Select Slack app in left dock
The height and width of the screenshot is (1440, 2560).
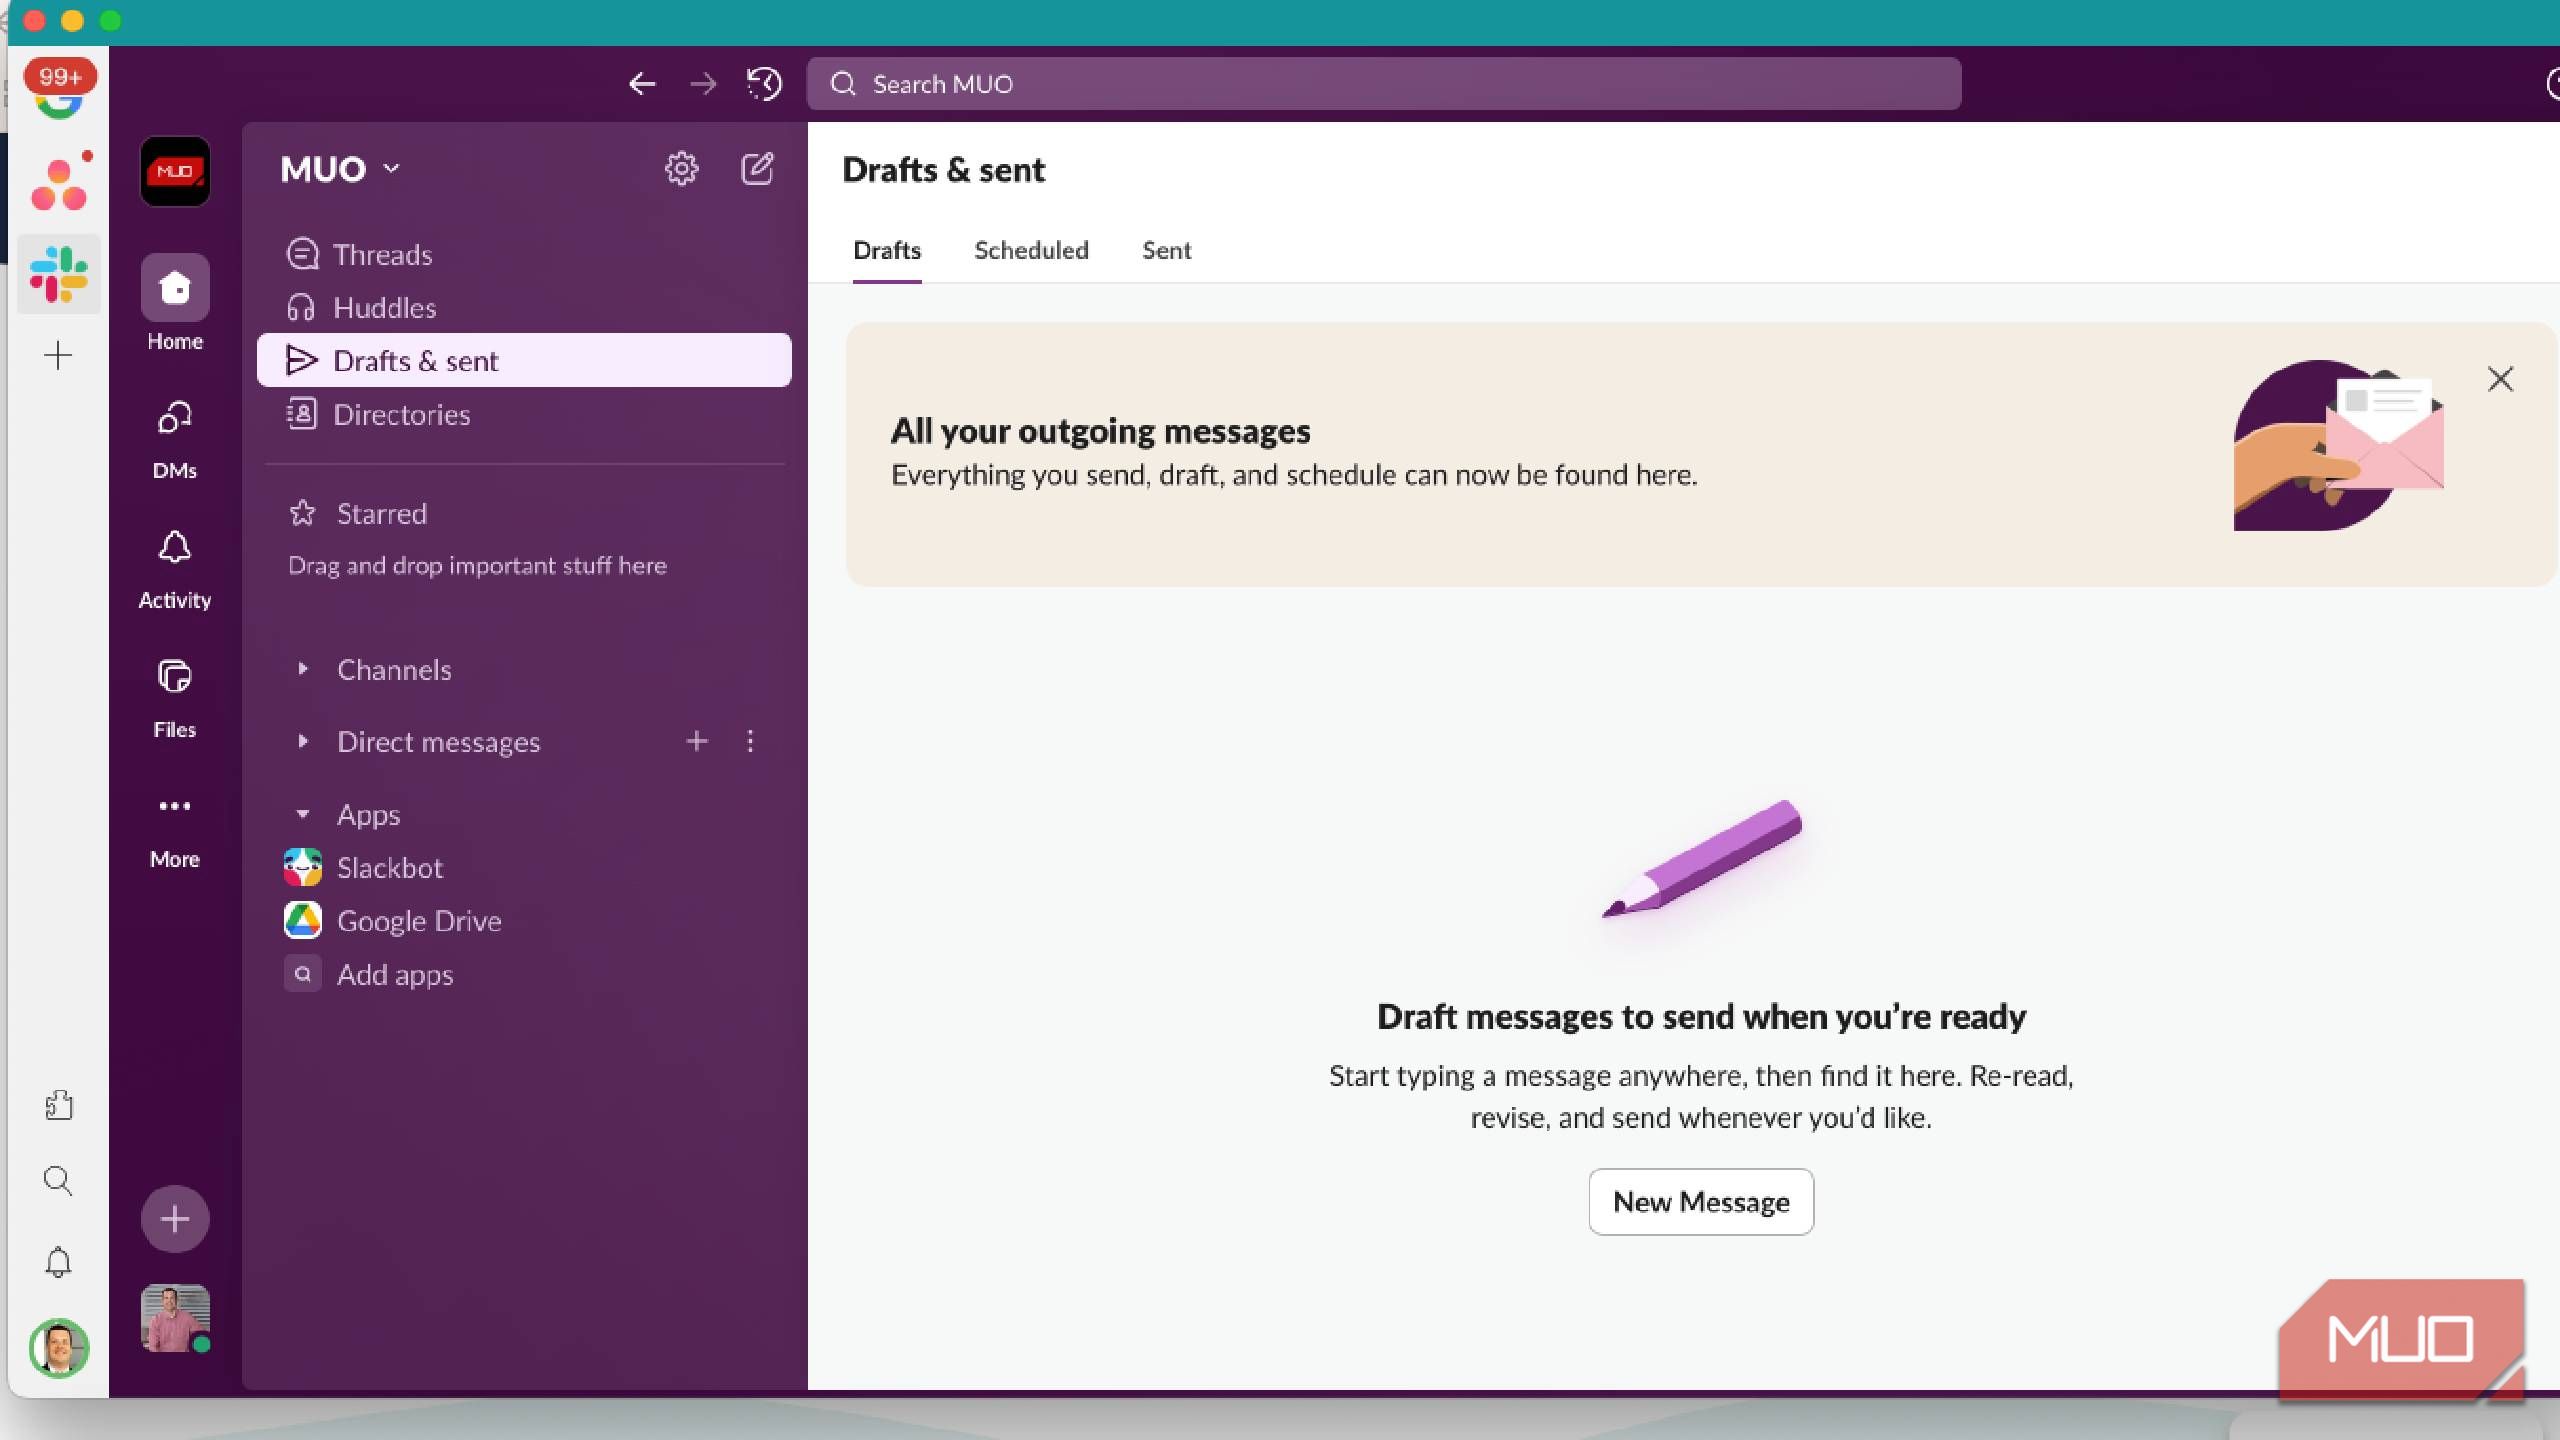click(x=59, y=275)
